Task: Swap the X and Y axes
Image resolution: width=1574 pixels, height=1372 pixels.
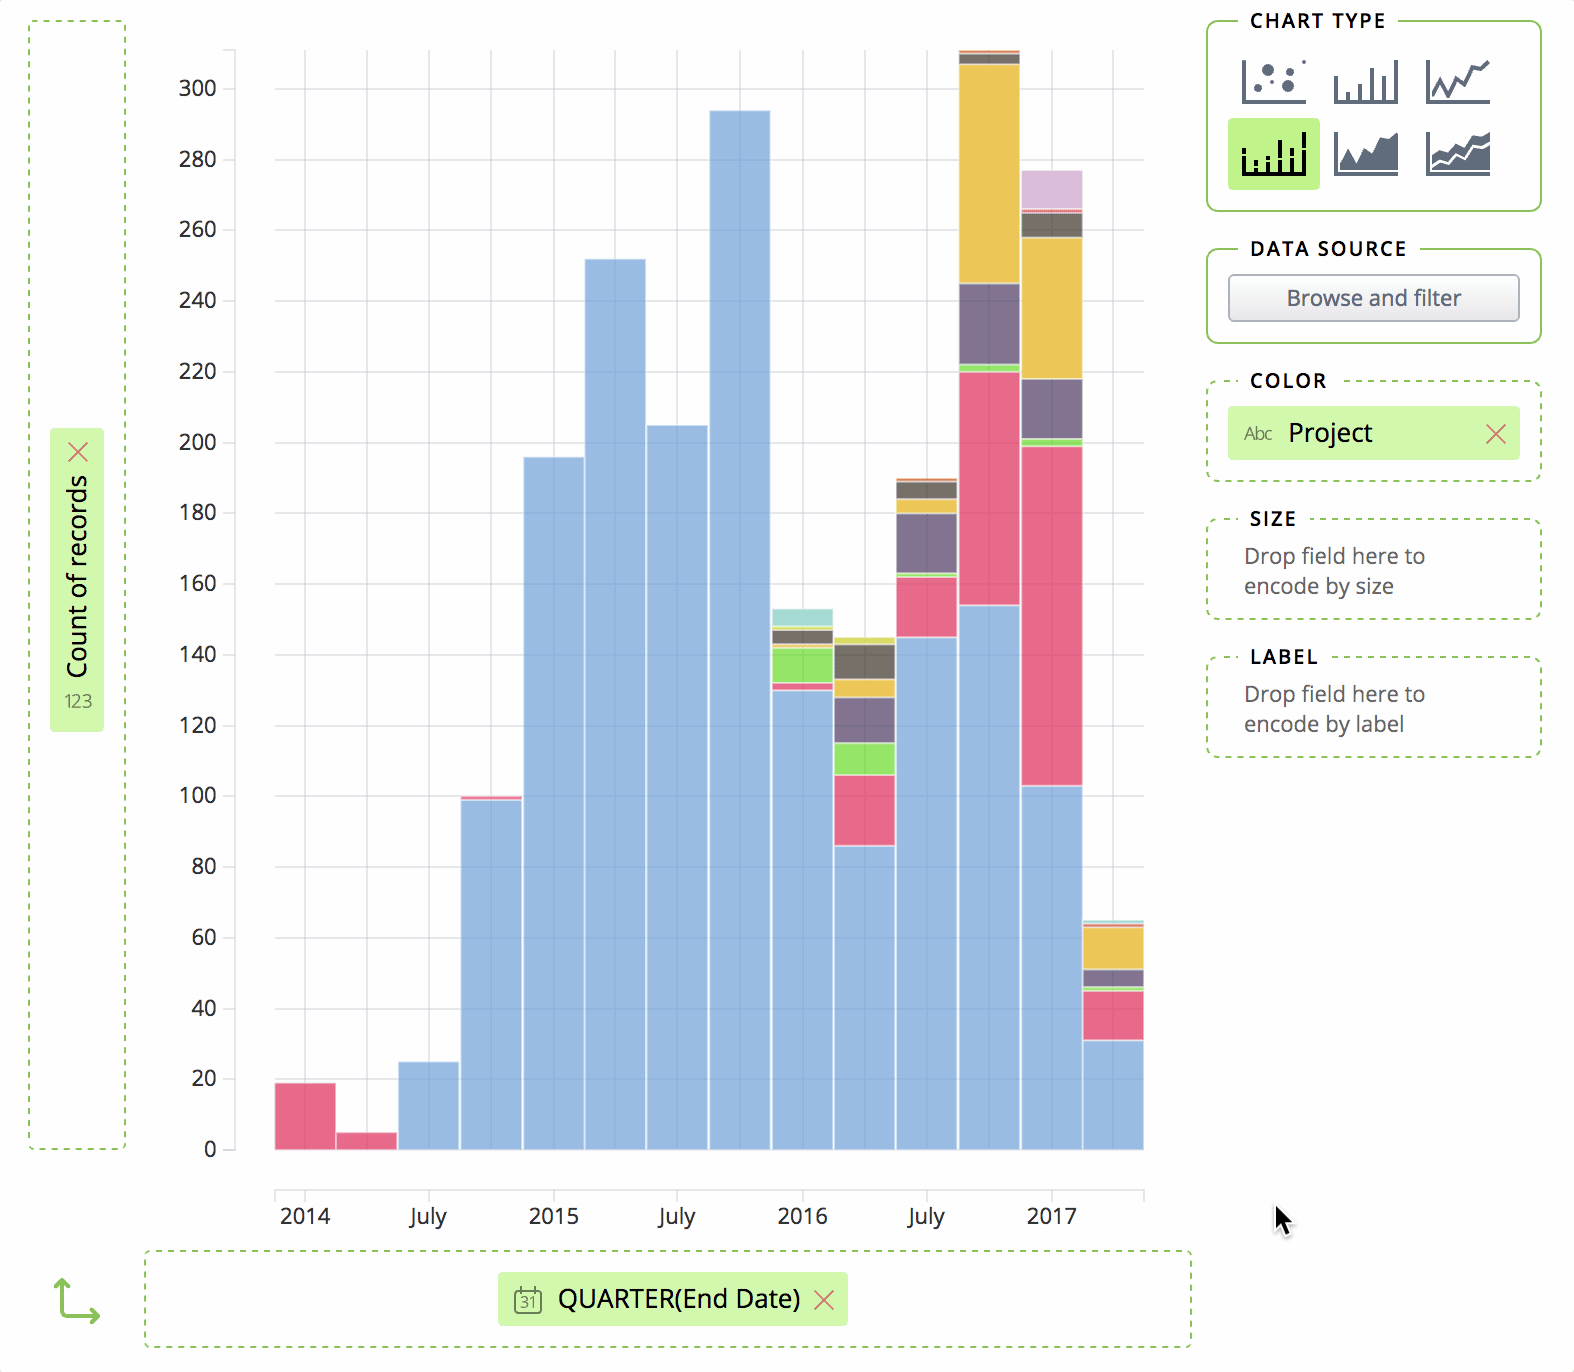Action: pyautogui.click(x=76, y=1300)
